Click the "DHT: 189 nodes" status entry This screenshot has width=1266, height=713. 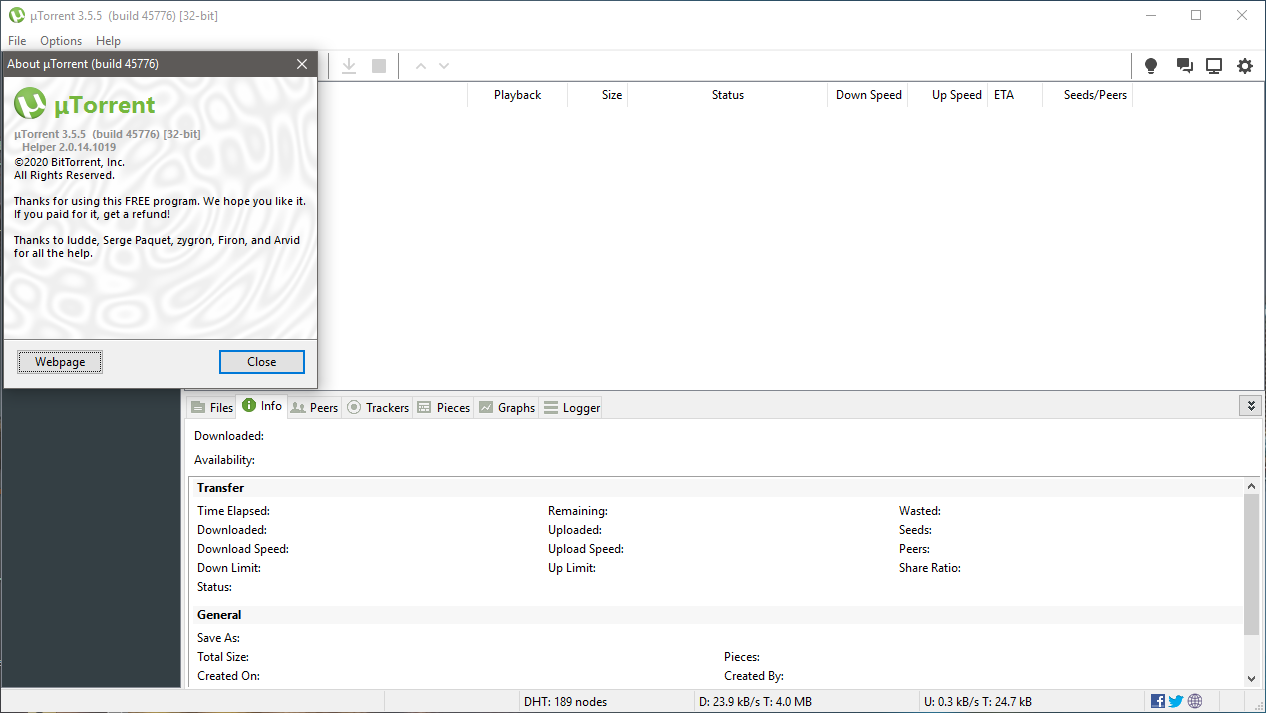click(565, 702)
